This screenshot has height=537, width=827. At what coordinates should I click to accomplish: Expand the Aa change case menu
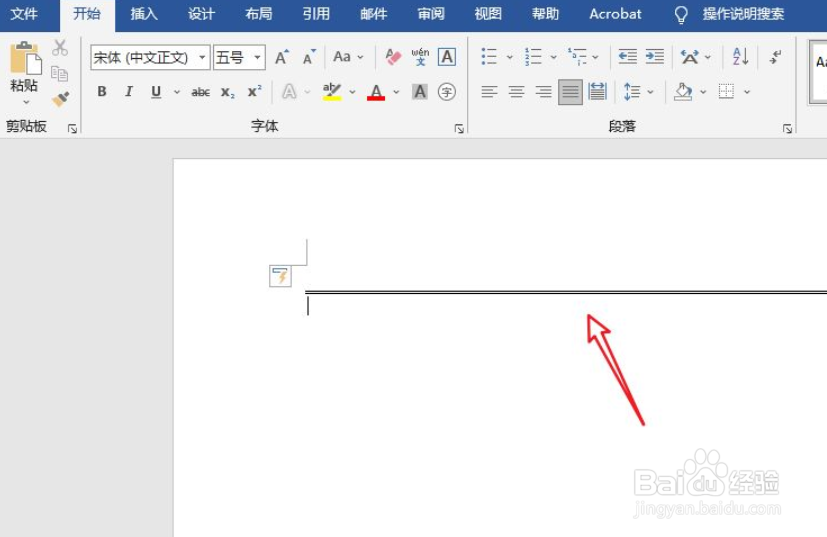(x=349, y=56)
